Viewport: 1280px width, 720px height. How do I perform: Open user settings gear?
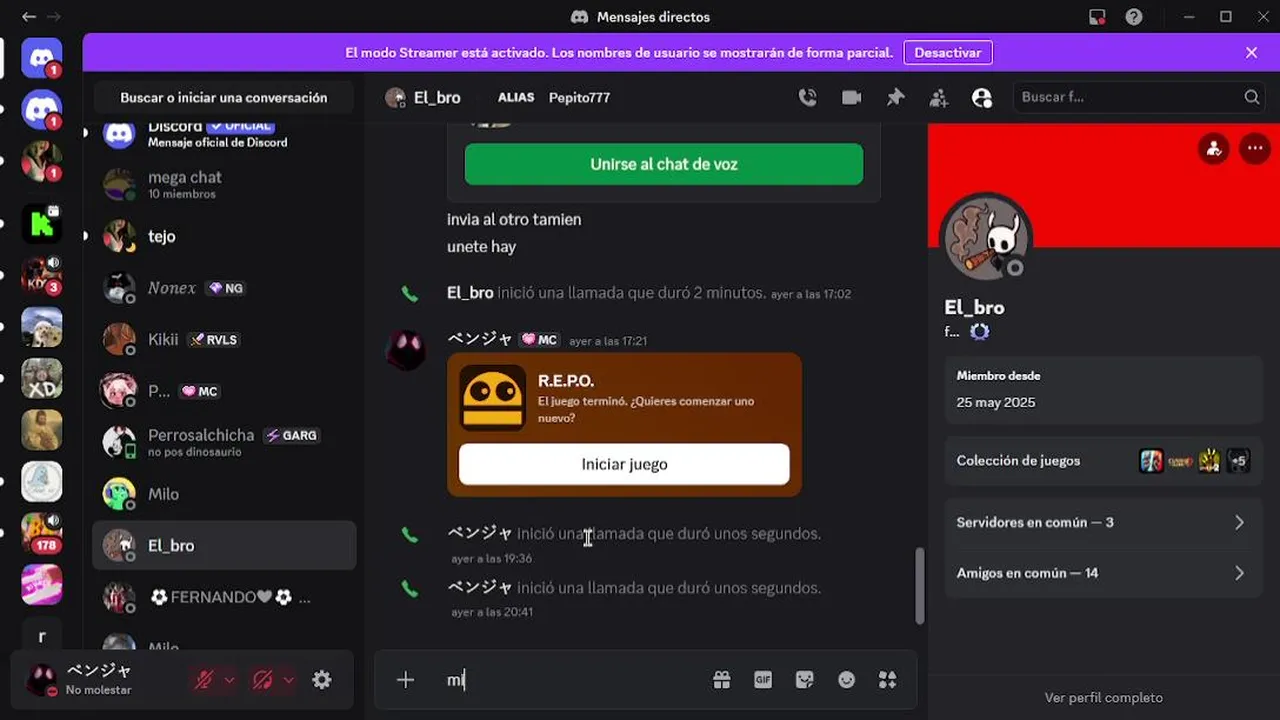pyautogui.click(x=321, y=680)
